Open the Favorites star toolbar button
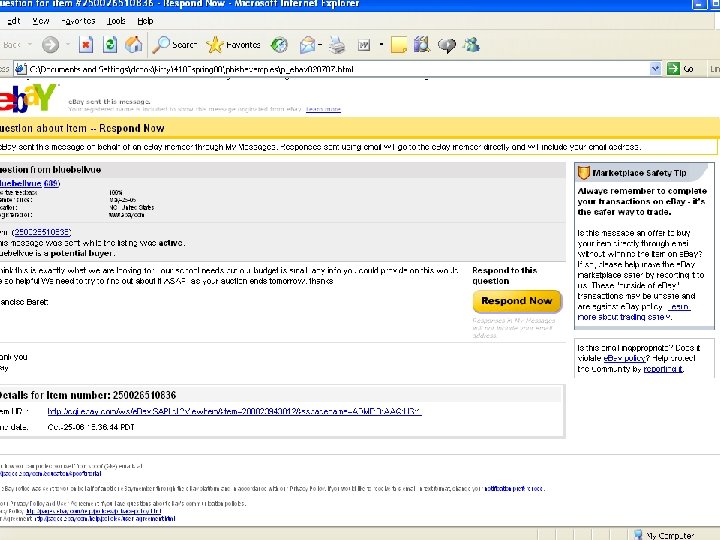The height and width of the screenshot is (540, 720). (233, 45)
